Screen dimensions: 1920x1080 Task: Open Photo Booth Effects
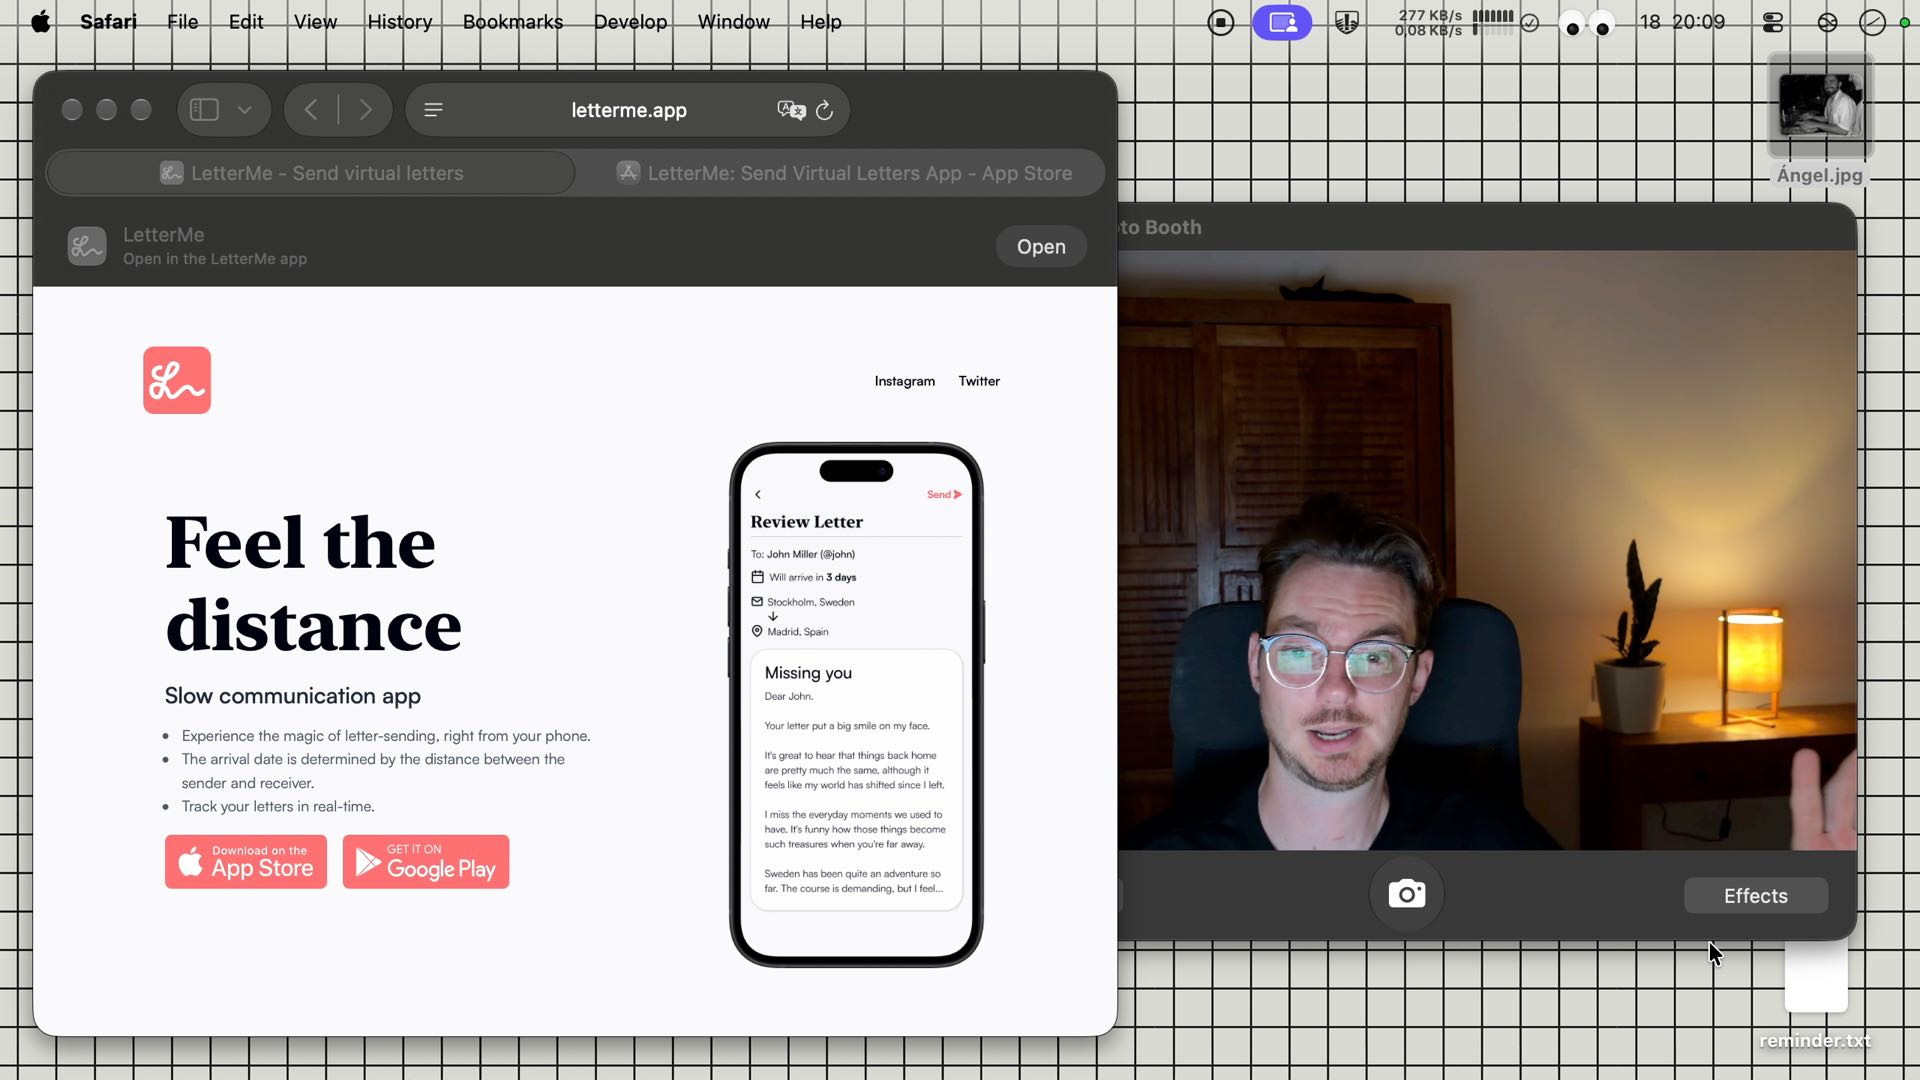point(1756,896)
